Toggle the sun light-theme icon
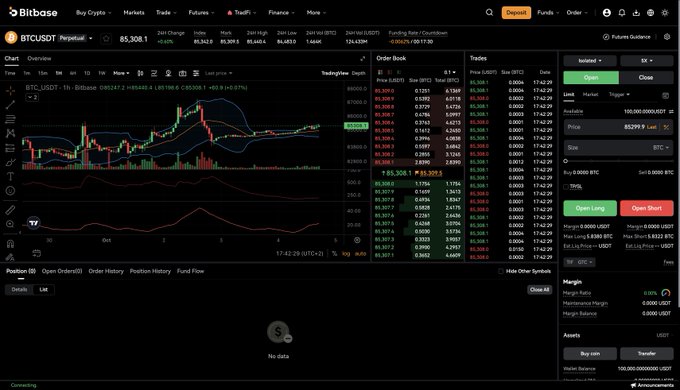The width and height of the screenshot is (680, 390). pyautogui.click(x=665, y=13)
